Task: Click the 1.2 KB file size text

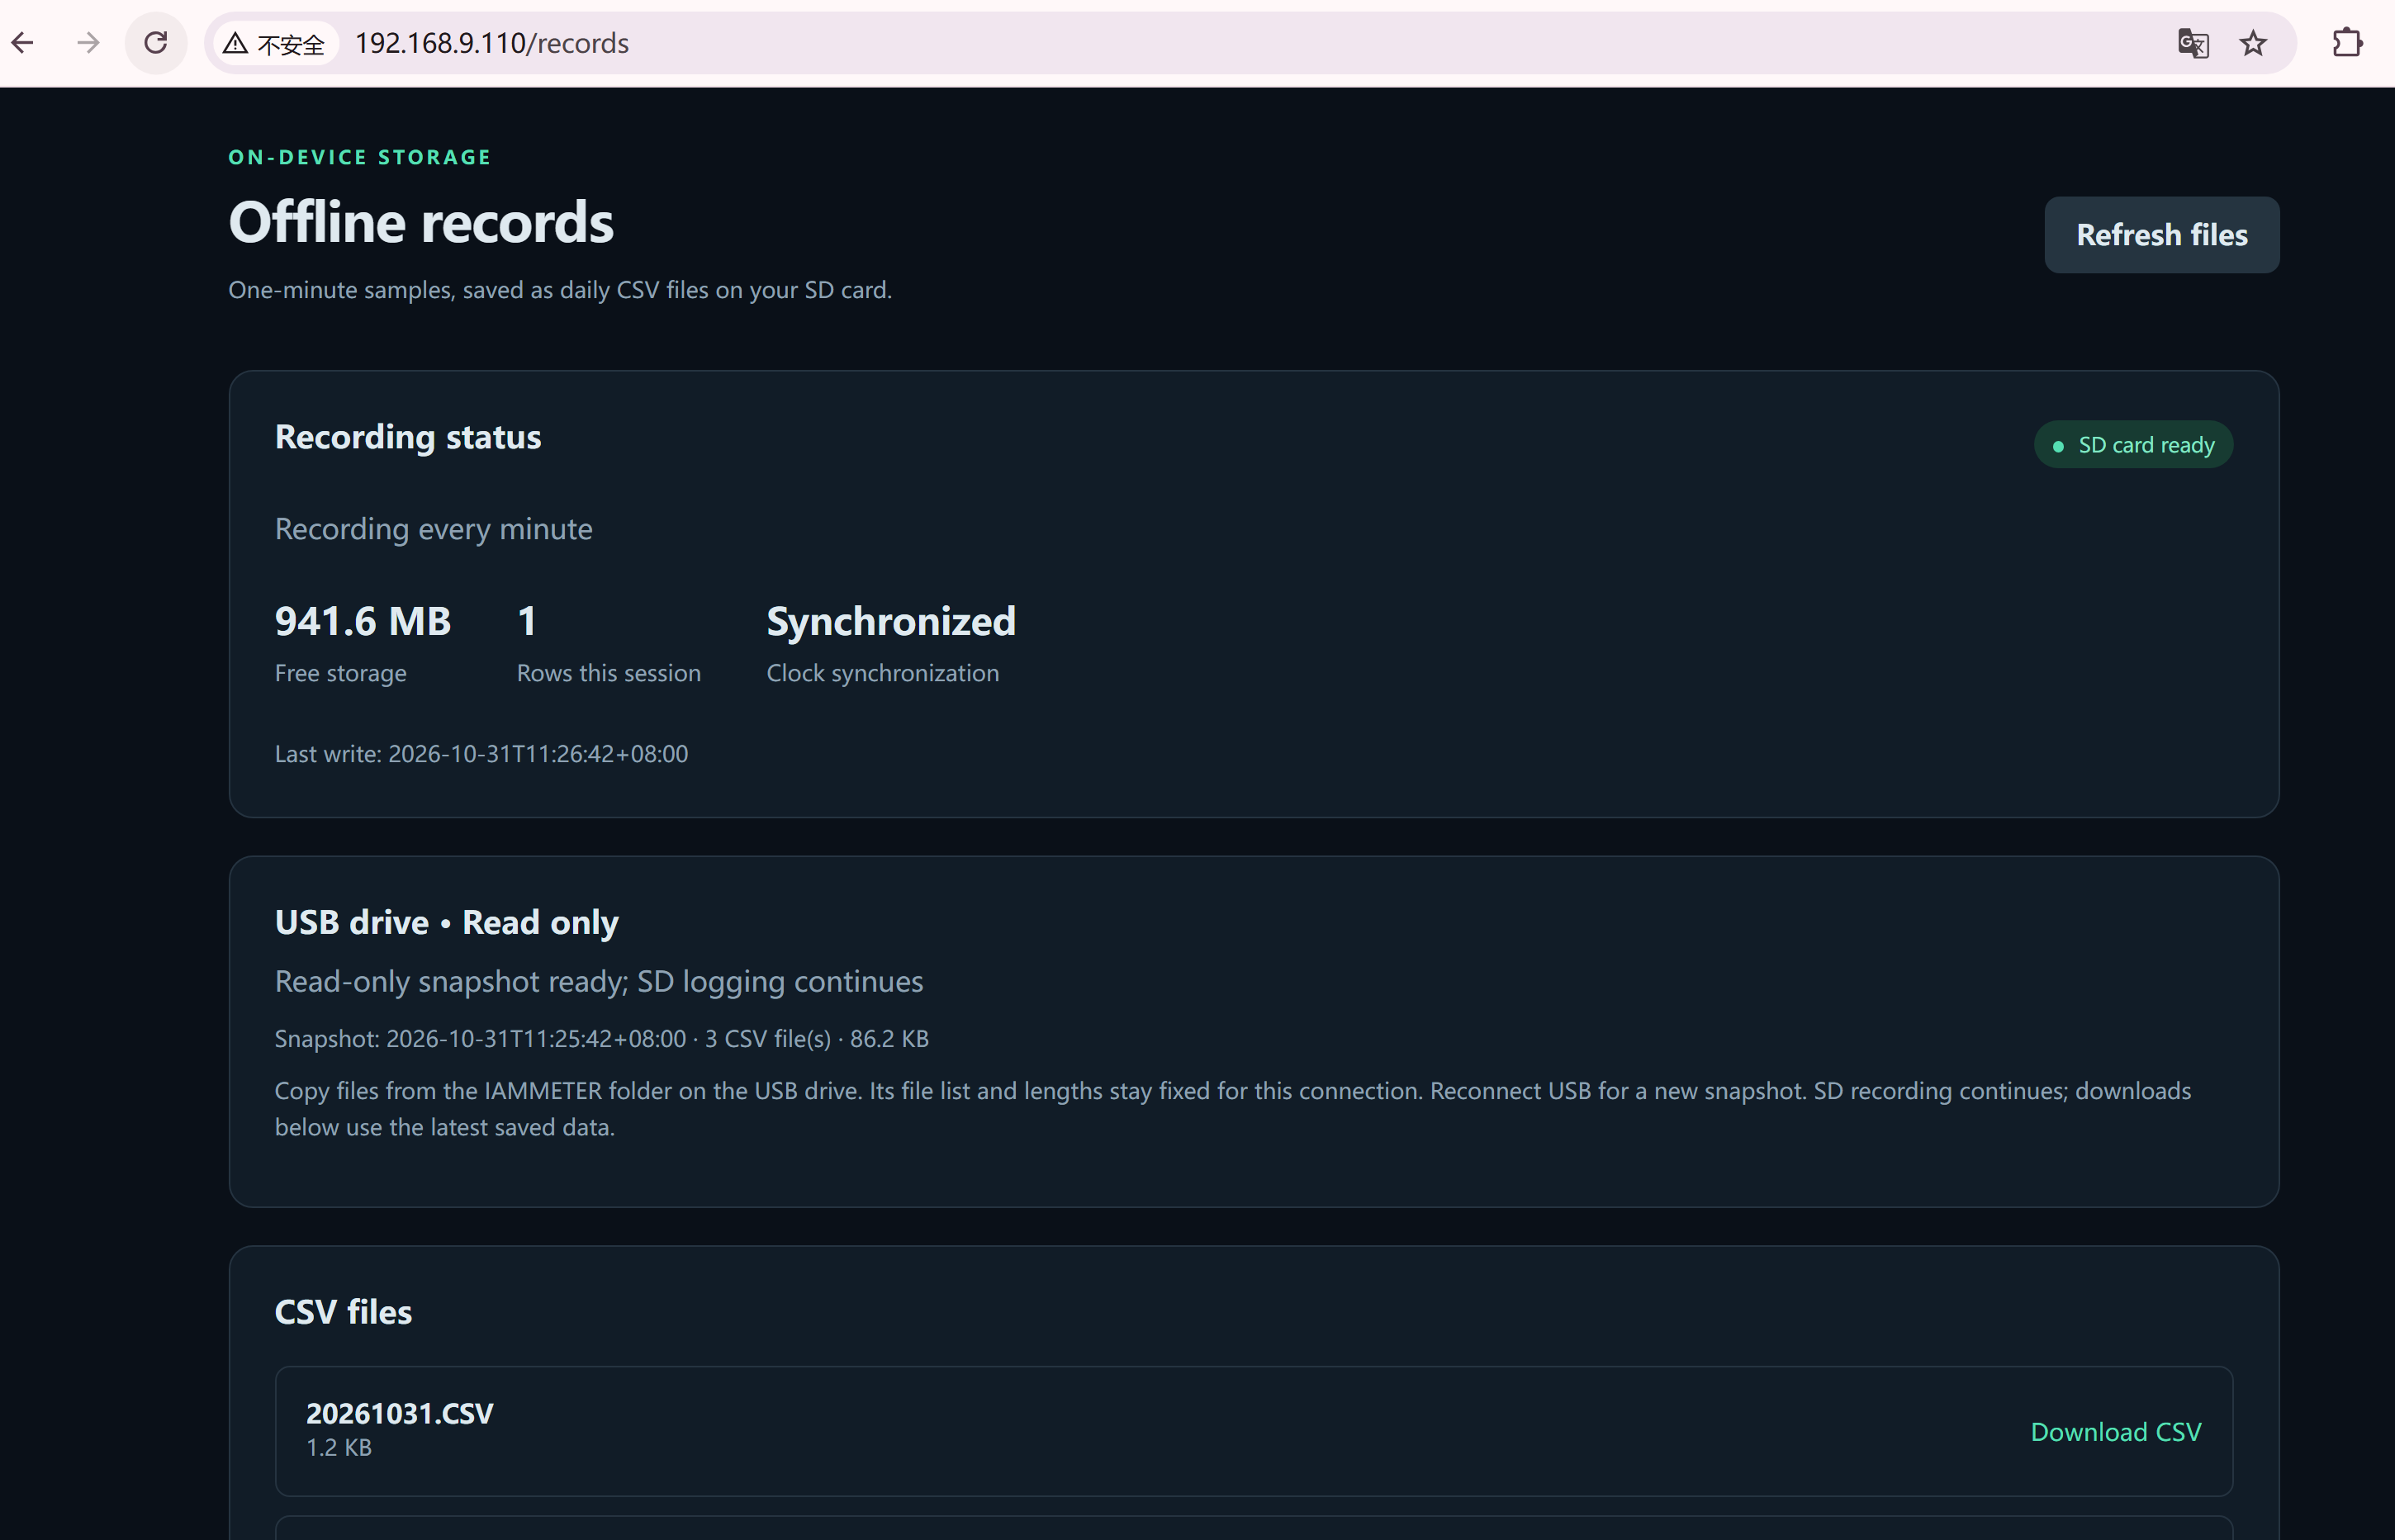Action: point(339,1447)
